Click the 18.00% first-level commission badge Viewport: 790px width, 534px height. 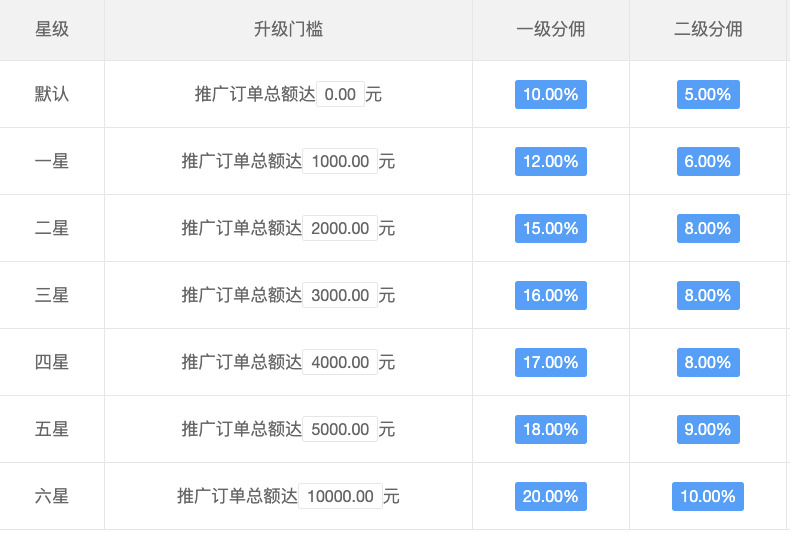550,429
